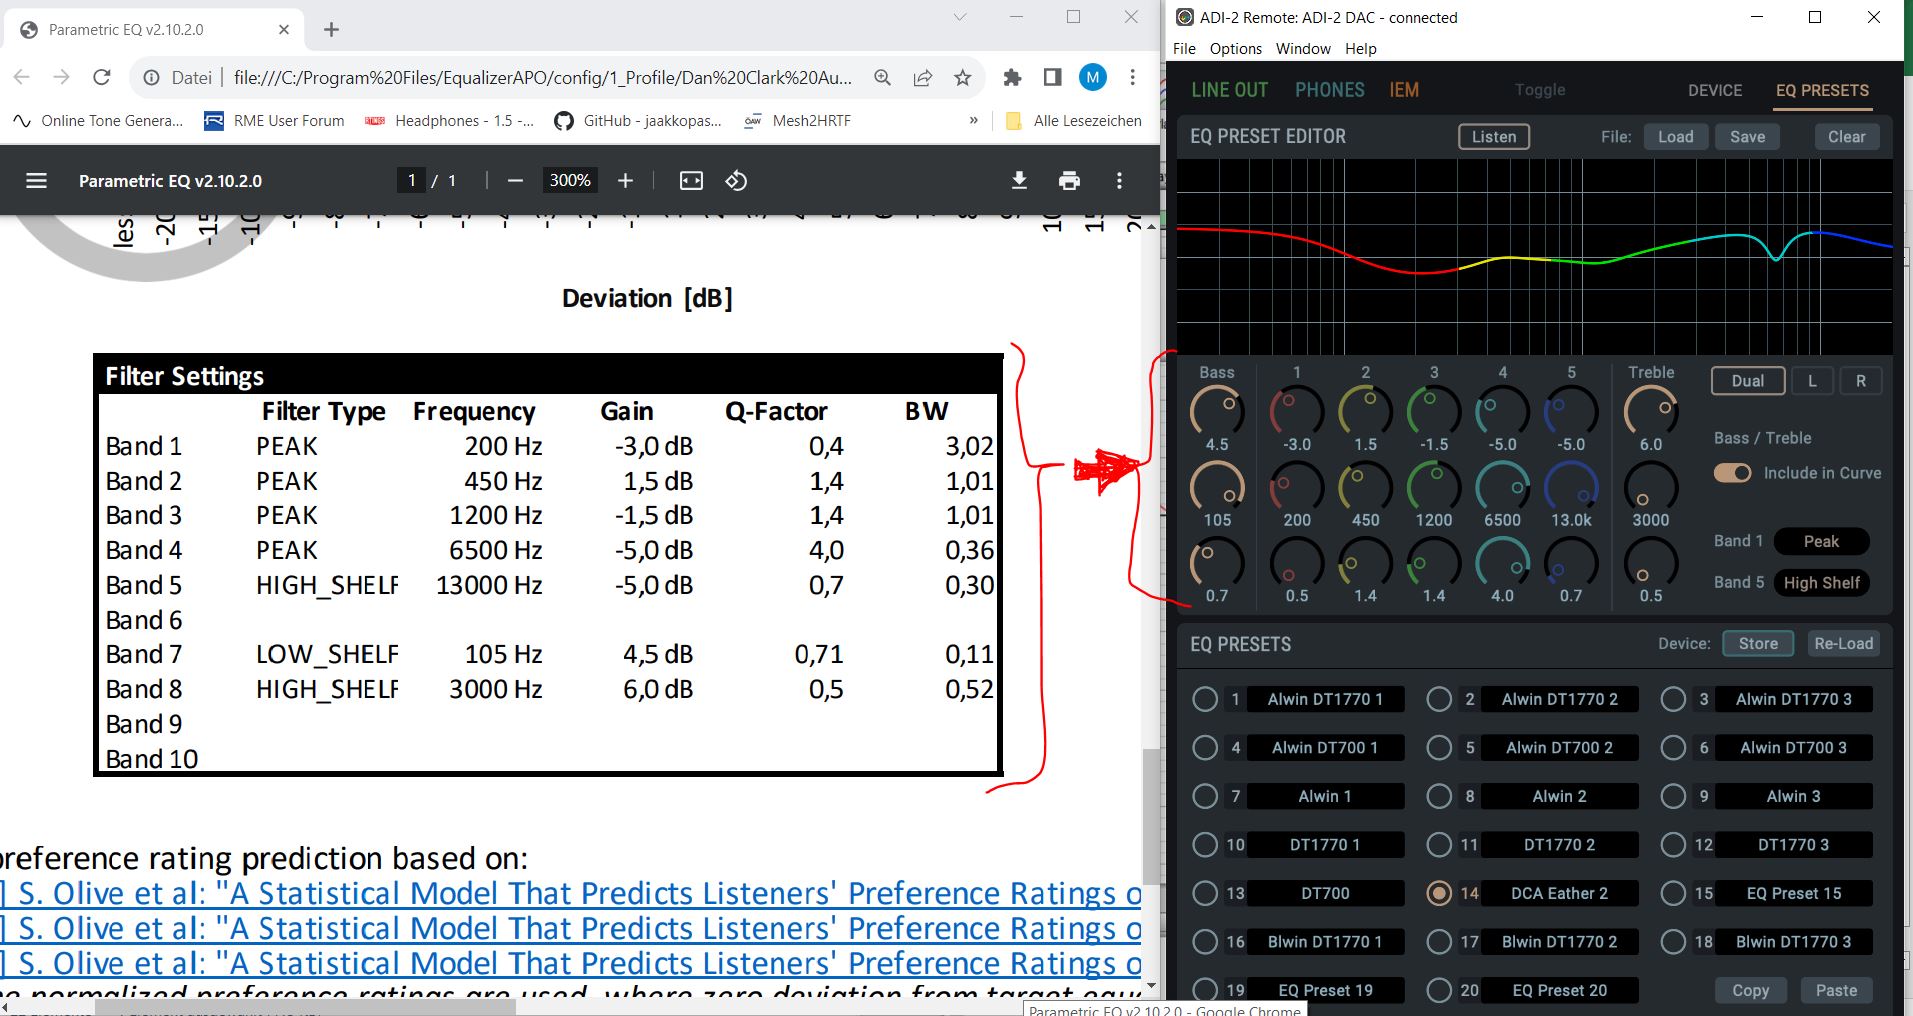Viewport: 1913px width, 1016px height.
Task: Click Treble gain knob showing 6.0
Action: pos(1651,411)
